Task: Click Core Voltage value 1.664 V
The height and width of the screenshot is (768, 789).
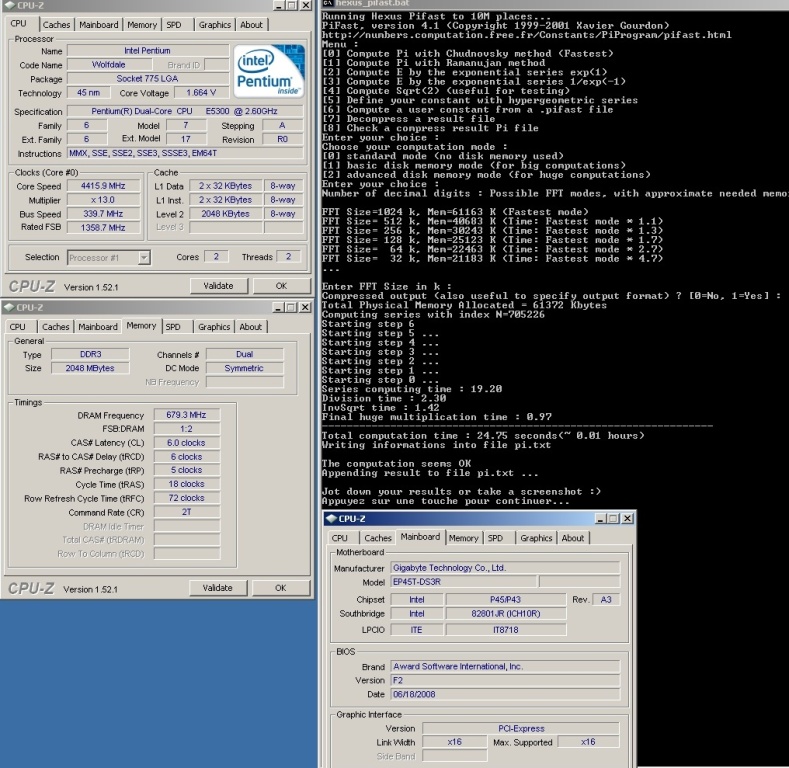Action: pyautogui.click(x=201, y=93)
